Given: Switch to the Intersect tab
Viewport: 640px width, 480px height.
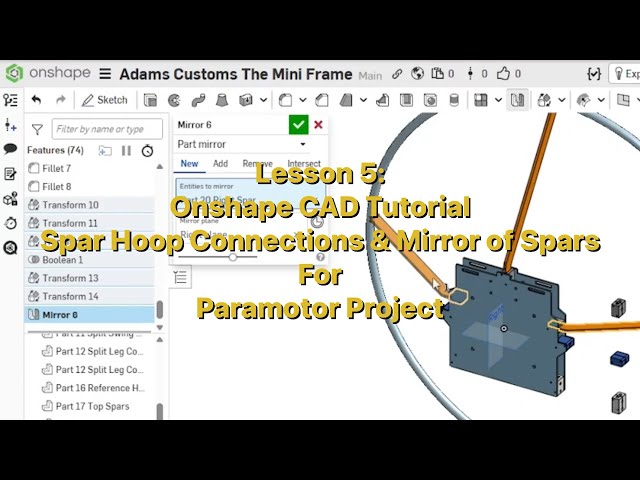Looking at the screenshot, I should (x=304, y=164).
